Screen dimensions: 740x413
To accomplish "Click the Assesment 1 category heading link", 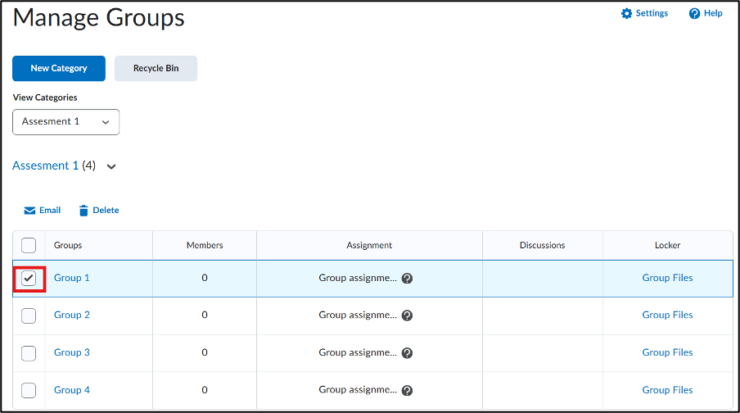I will pos(45,166).
